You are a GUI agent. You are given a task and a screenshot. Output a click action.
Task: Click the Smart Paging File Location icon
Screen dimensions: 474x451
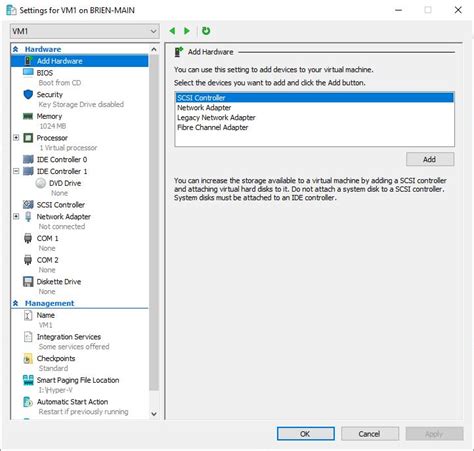pyautogui.click(x=28, y=380)
